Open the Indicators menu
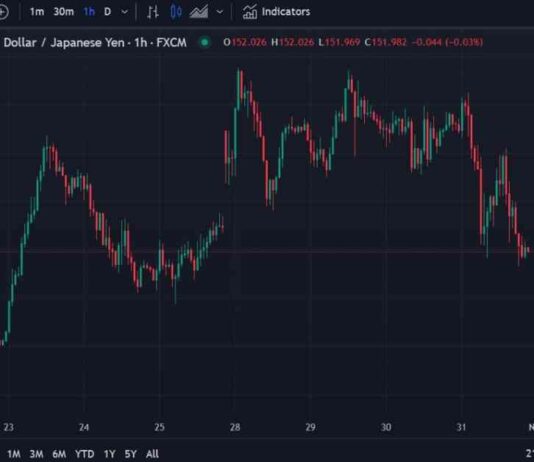The height and width of the screenshot is (462, 534). tap(276, 12)
